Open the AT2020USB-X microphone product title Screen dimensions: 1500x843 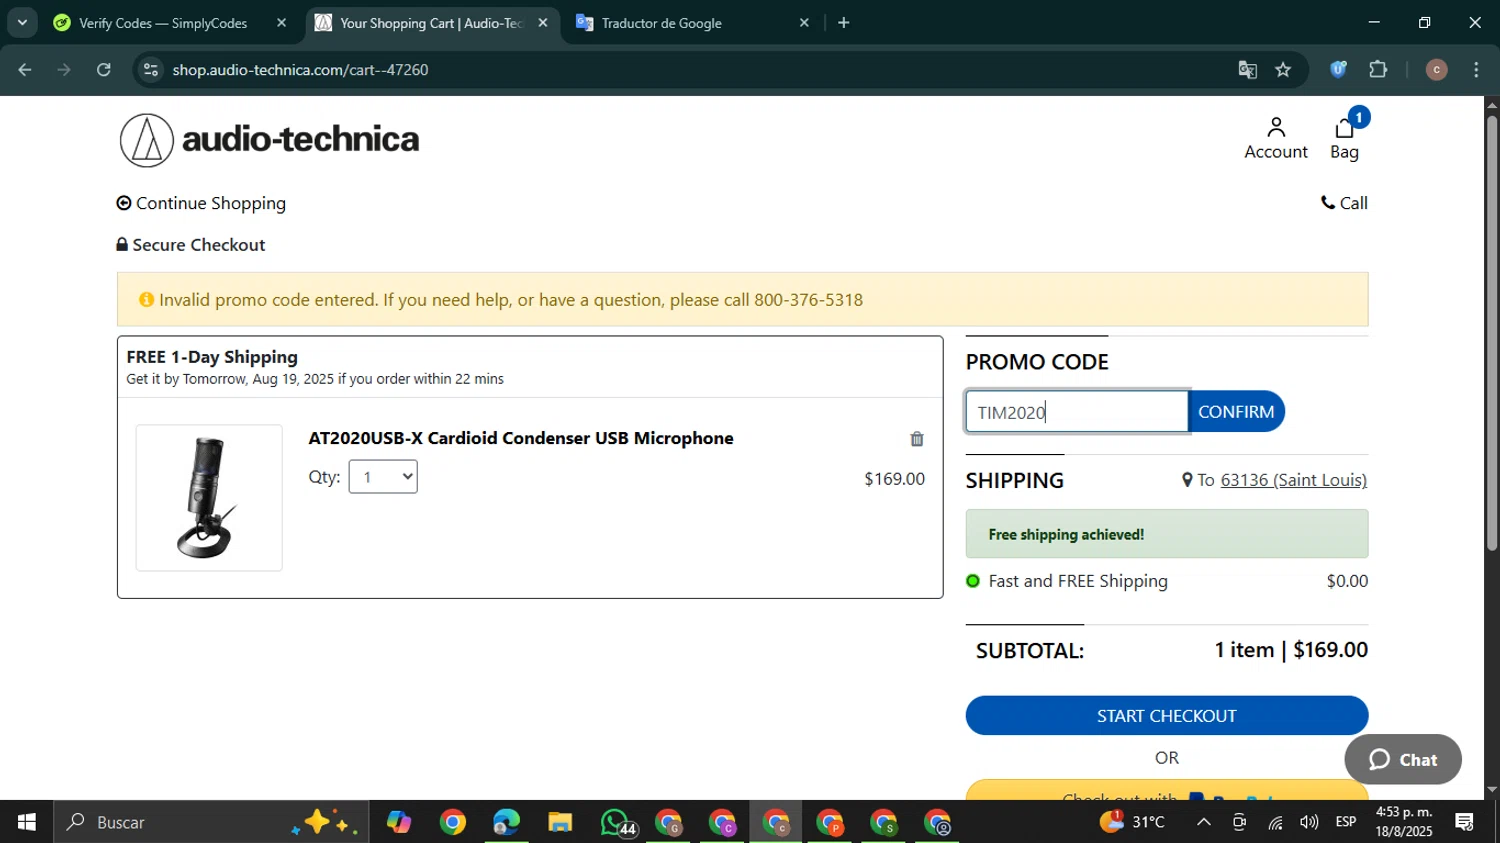pyautogui.click(x=521, y=438)
